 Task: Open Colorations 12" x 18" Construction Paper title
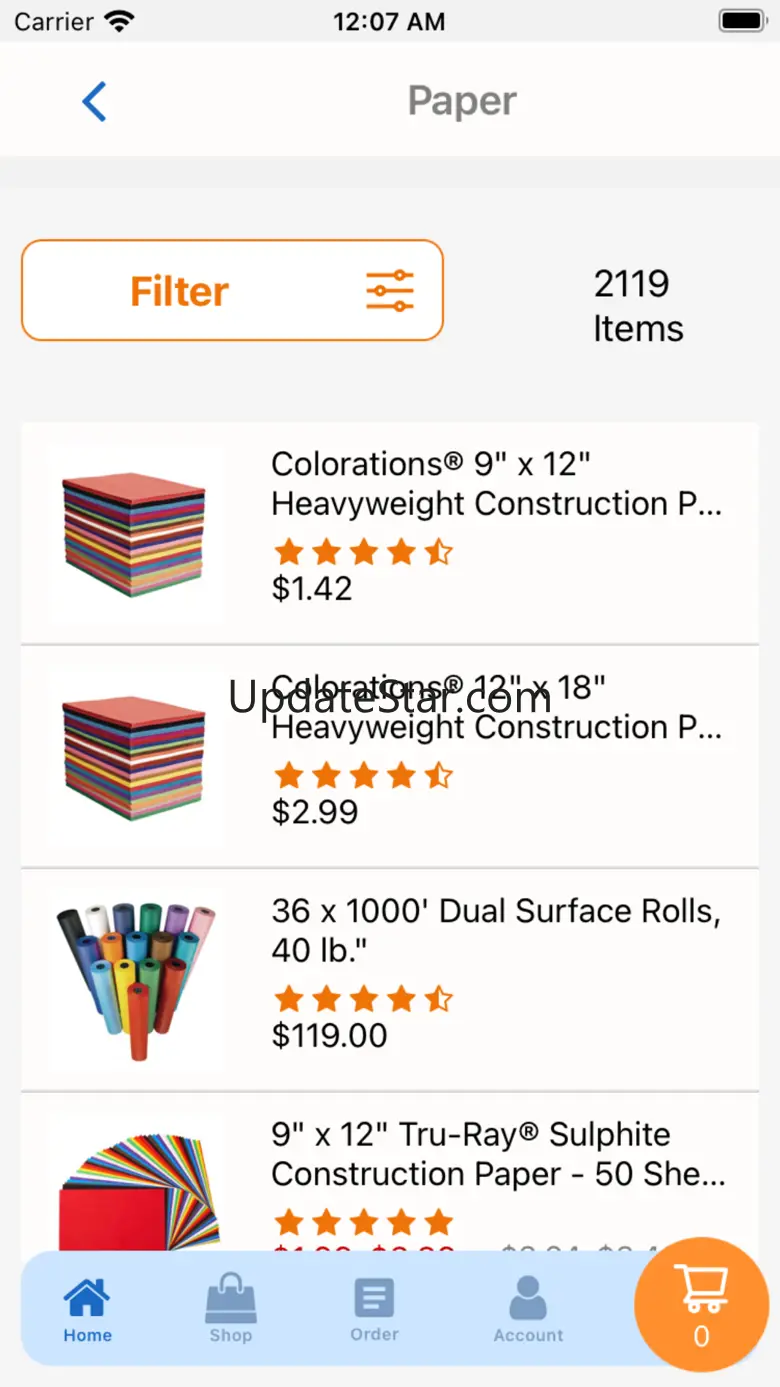496,708
